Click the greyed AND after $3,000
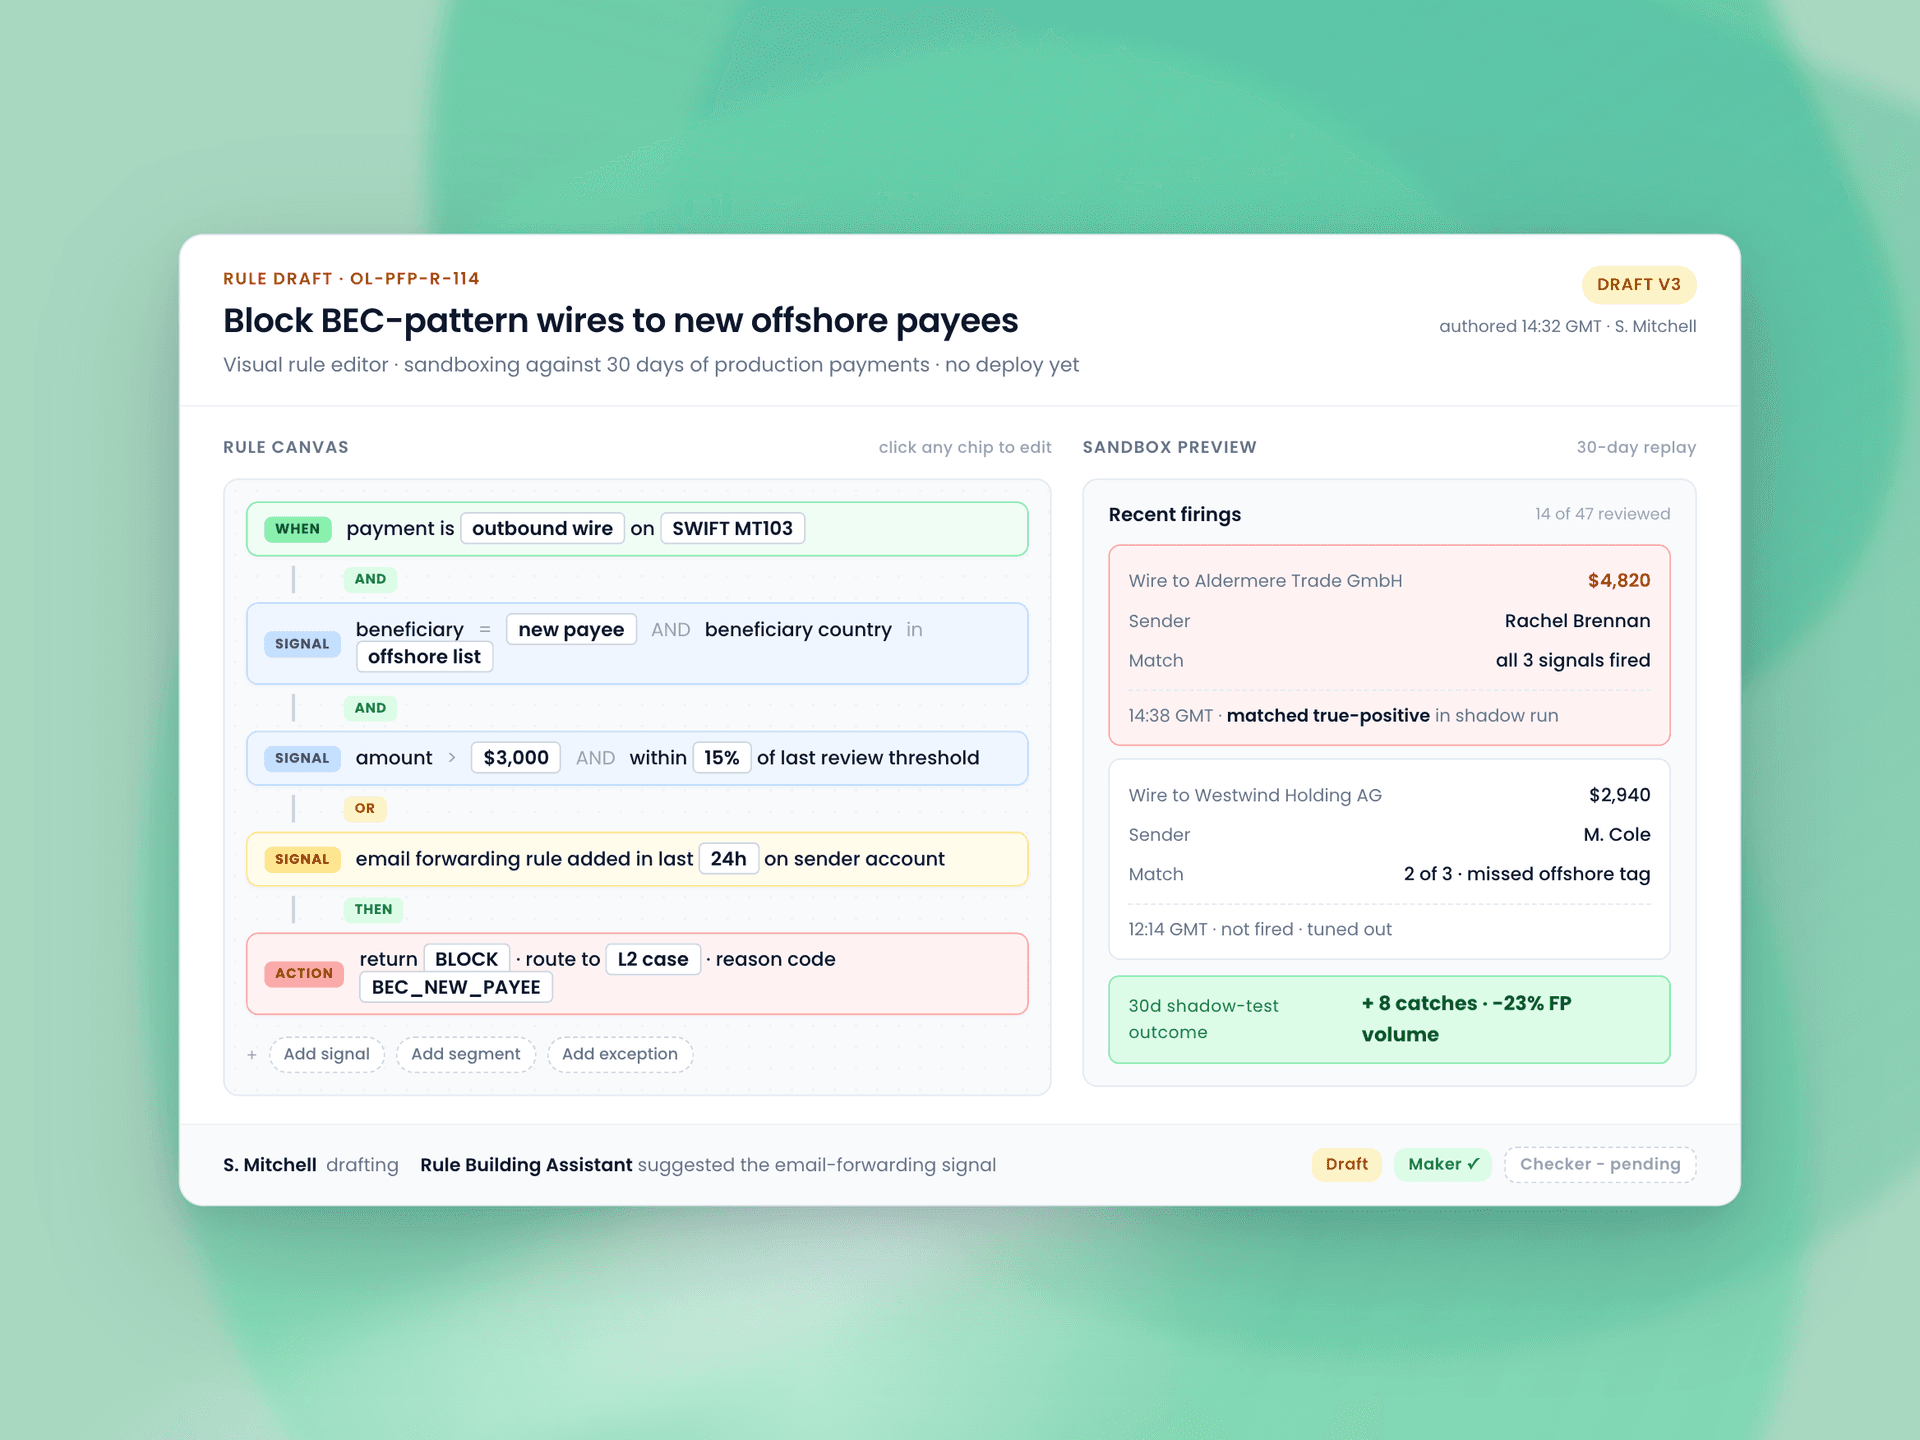This screenshot has width=1920, height=1440. tap(595, 758)
